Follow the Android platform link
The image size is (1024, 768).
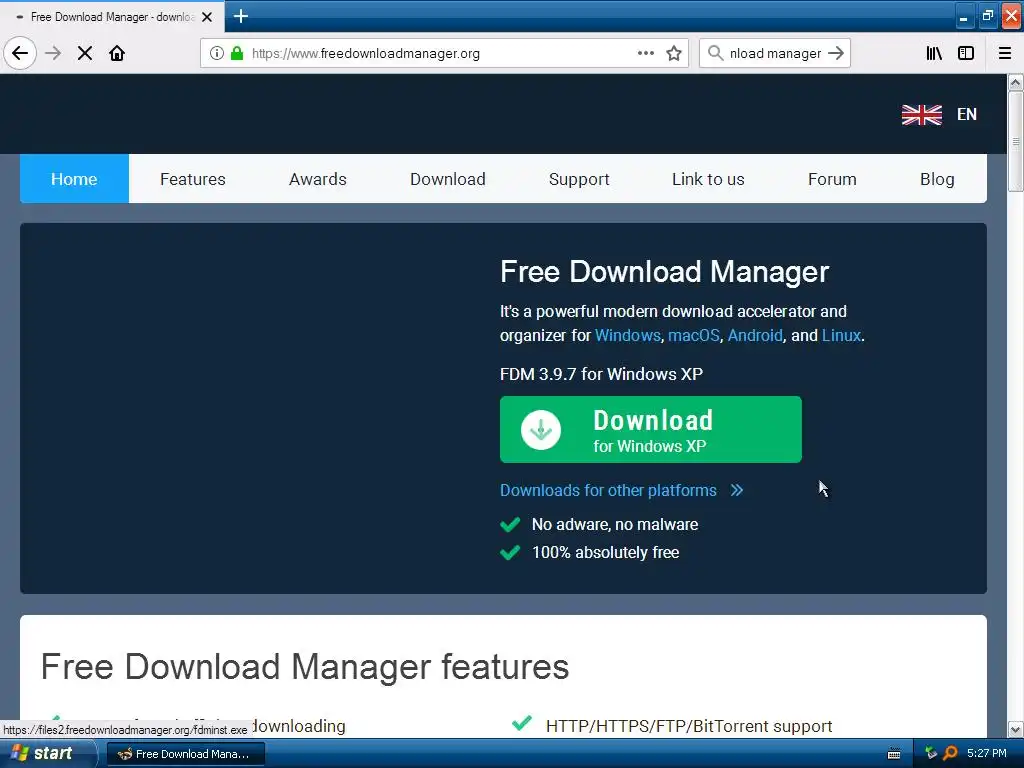point(755,335)
